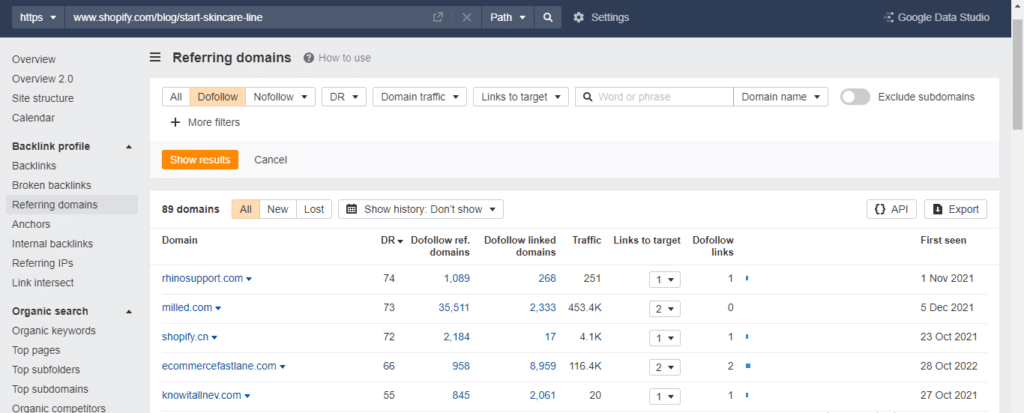This screenshot has width=1024, height=413.
Task: Collapse Backlink profile section
Action: tap(129, 146)
